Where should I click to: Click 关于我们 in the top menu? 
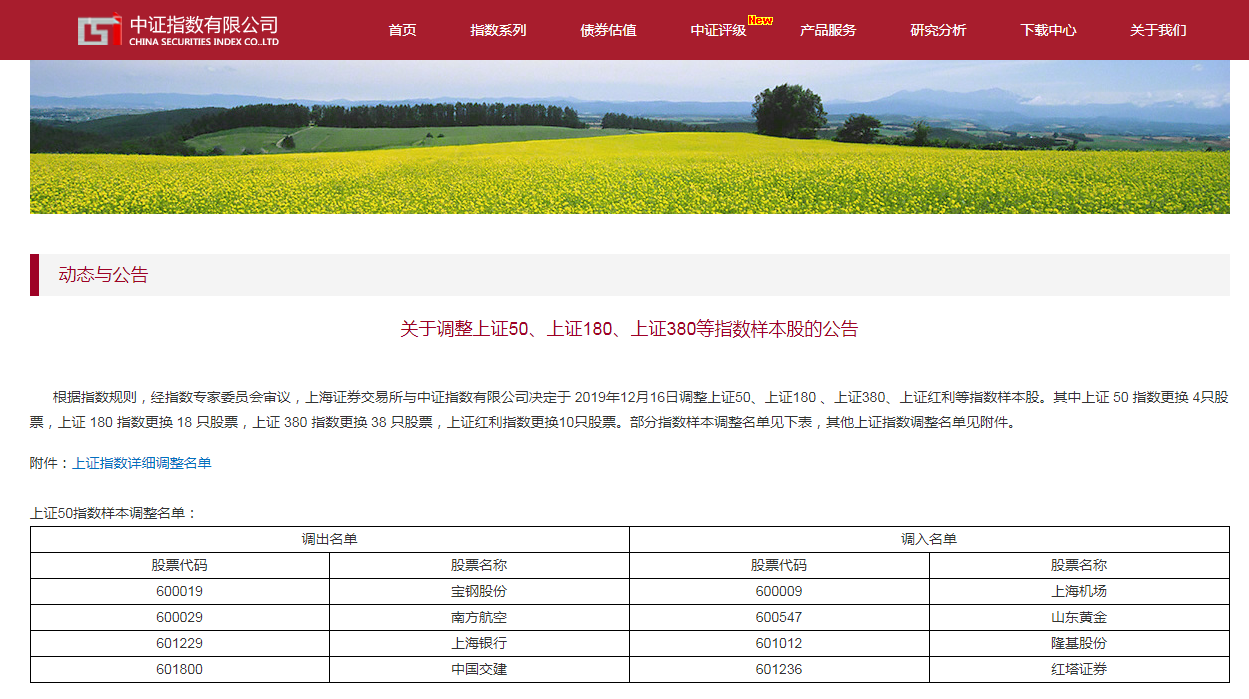pos(1158,30)
